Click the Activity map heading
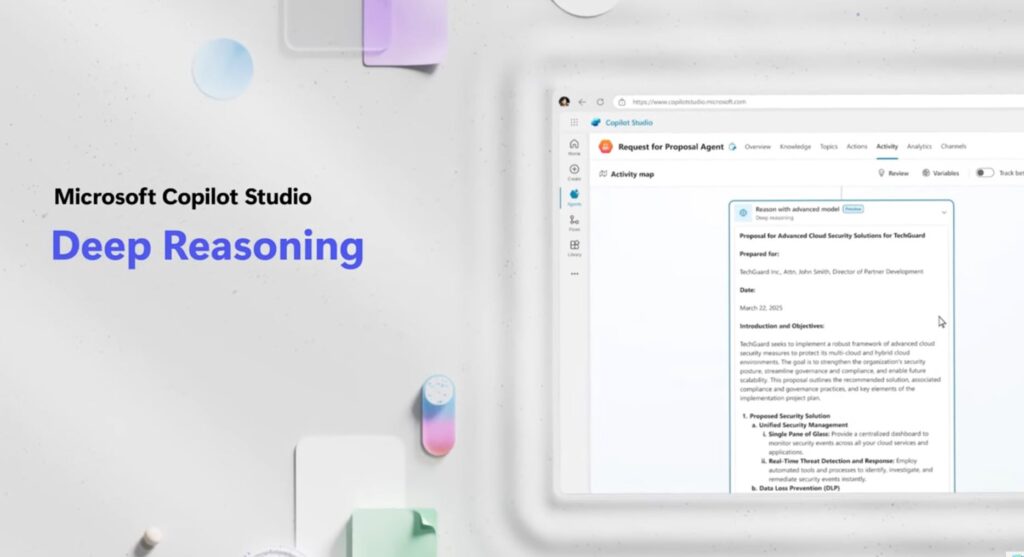Screen dimensions: 1024x557 coord(632,174)
